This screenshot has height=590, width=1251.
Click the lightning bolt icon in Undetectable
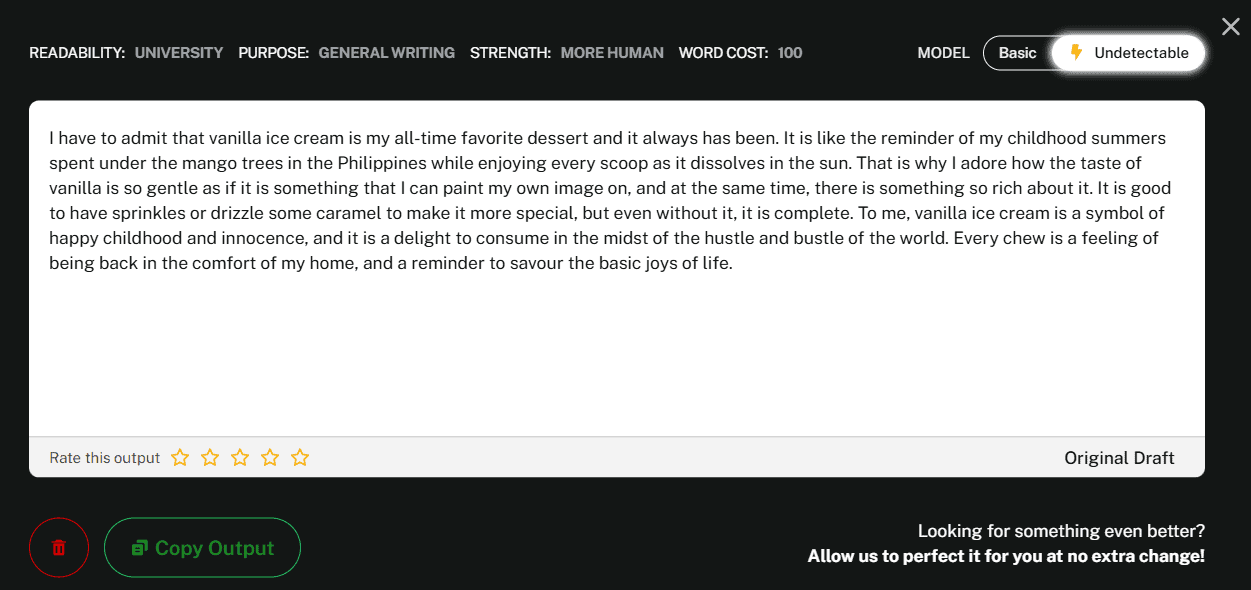1076,53
